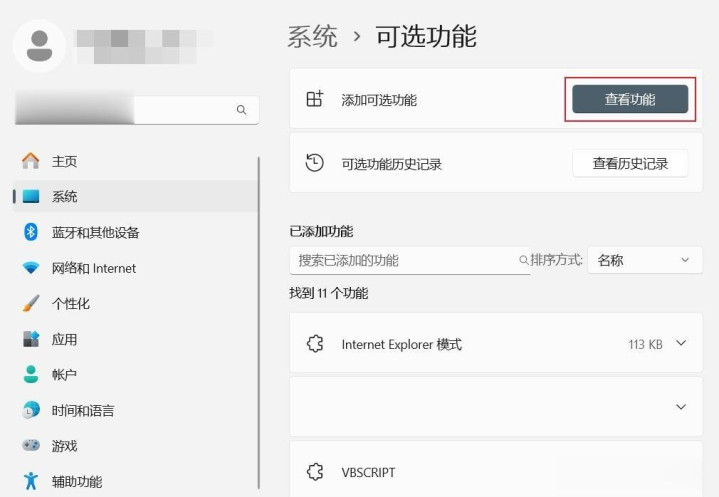Open 辅助功能 settings label
The height and width of the screenshot is (497, 719).
pyautogui.click(x=77, y=481)
